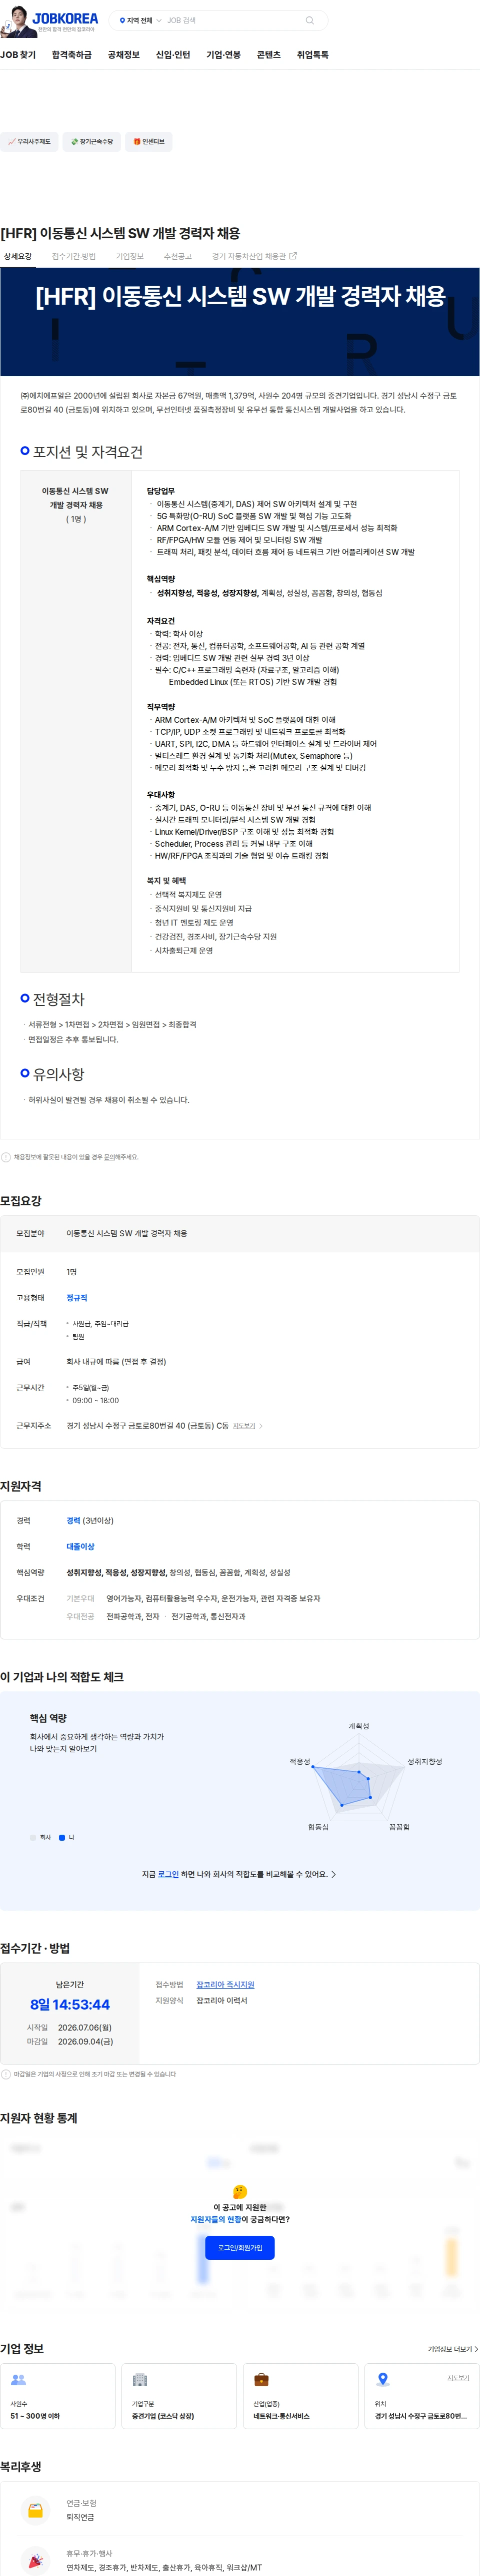Click the '네트워크·통신서비스' industry text
The height and width of the screenshot is (2576, 480).
(x=281, y=2416)
